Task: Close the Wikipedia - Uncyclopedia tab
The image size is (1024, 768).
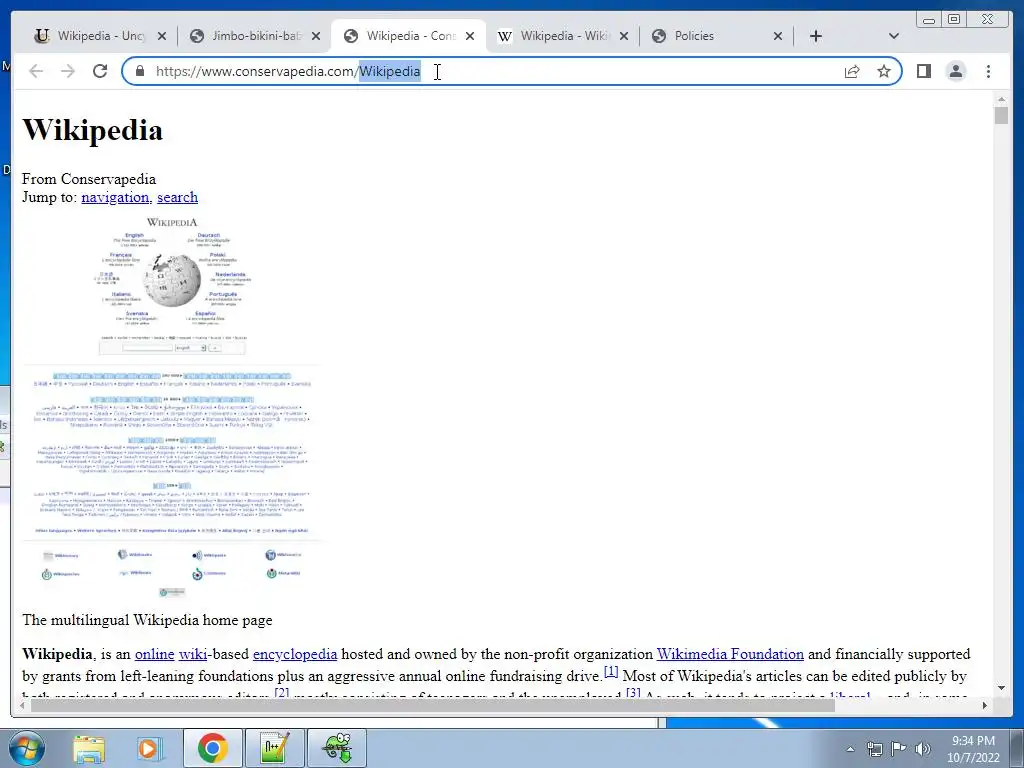Action: pos(162,36)
